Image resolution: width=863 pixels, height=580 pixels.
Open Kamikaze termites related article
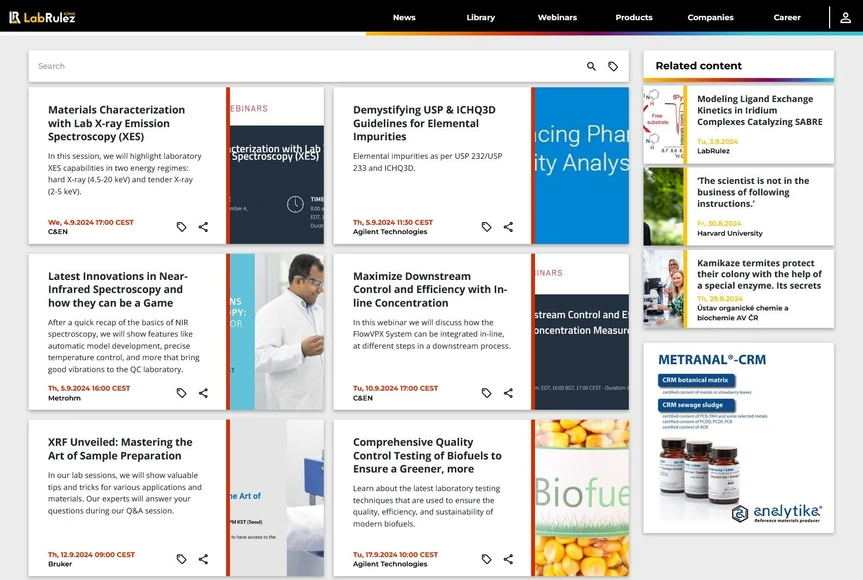[759, 274]
